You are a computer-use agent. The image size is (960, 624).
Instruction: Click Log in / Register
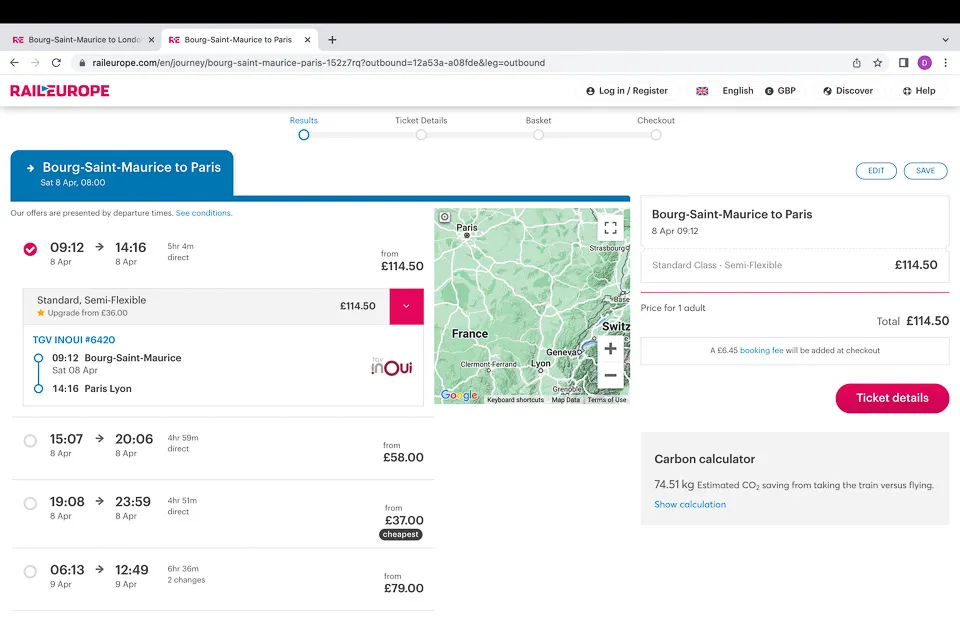coord(627,91)
